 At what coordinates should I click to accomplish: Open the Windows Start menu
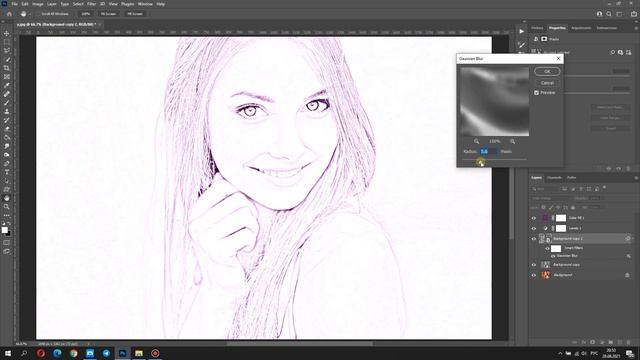coord(8,353)
